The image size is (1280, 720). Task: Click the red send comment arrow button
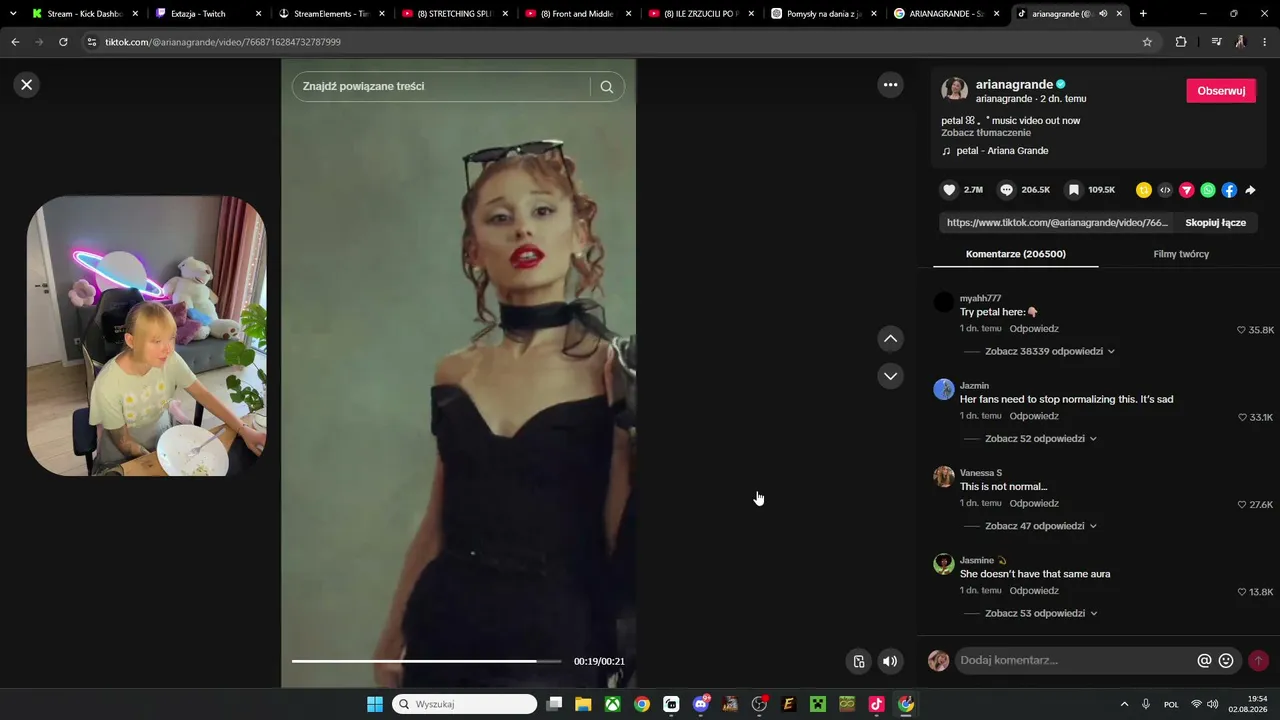pyautogui.click(x=1259, y=661)
